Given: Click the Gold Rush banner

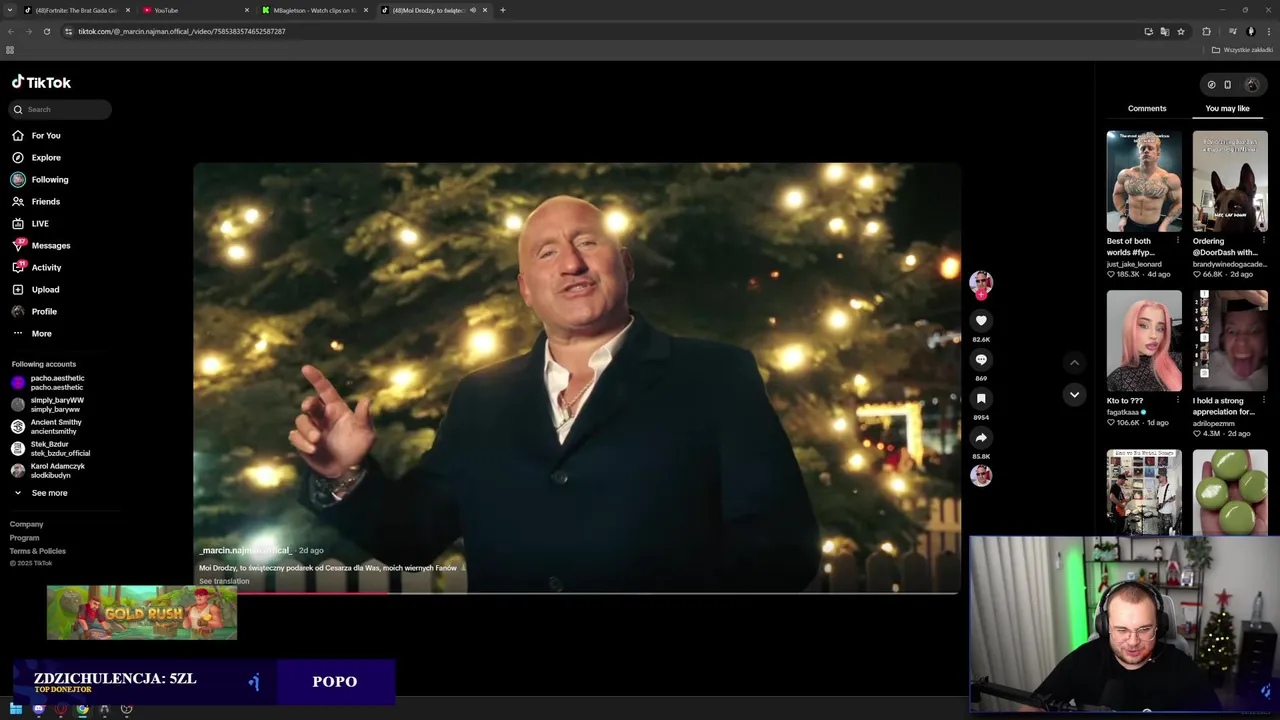Looking at the screenshot, I should pyautogui.click(x=142, y=612).
